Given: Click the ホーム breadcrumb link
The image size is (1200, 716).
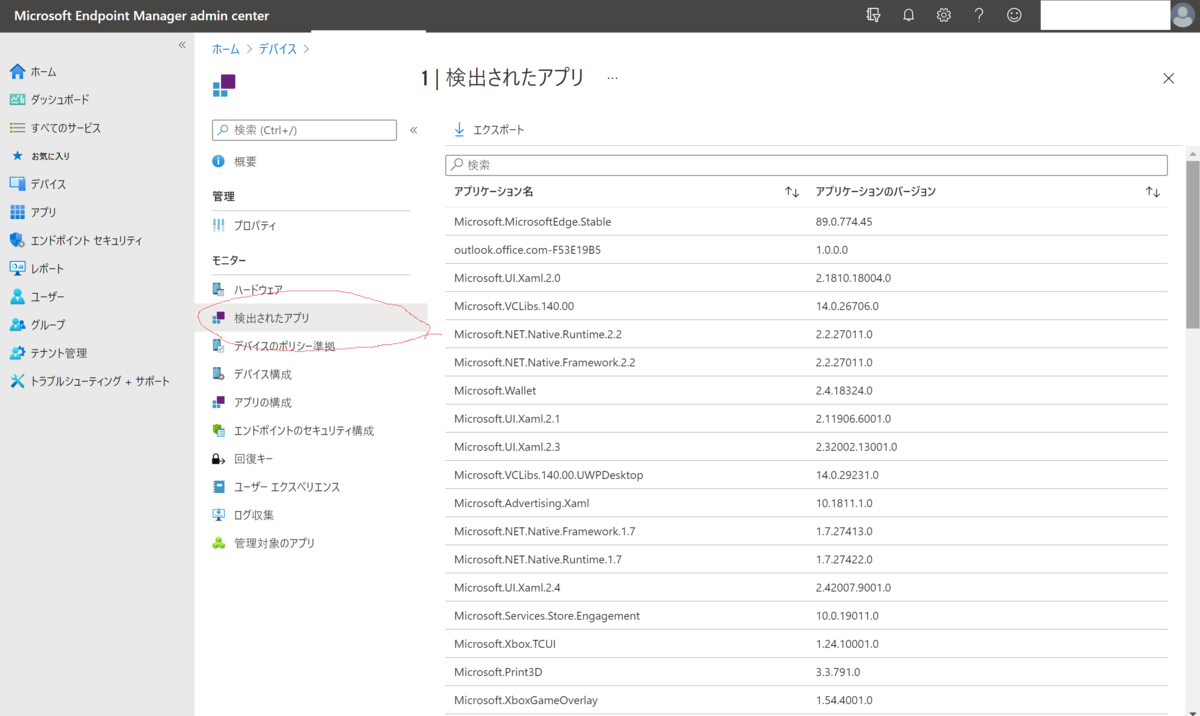Looking at the screenshot, I should (x=226, y=49).
